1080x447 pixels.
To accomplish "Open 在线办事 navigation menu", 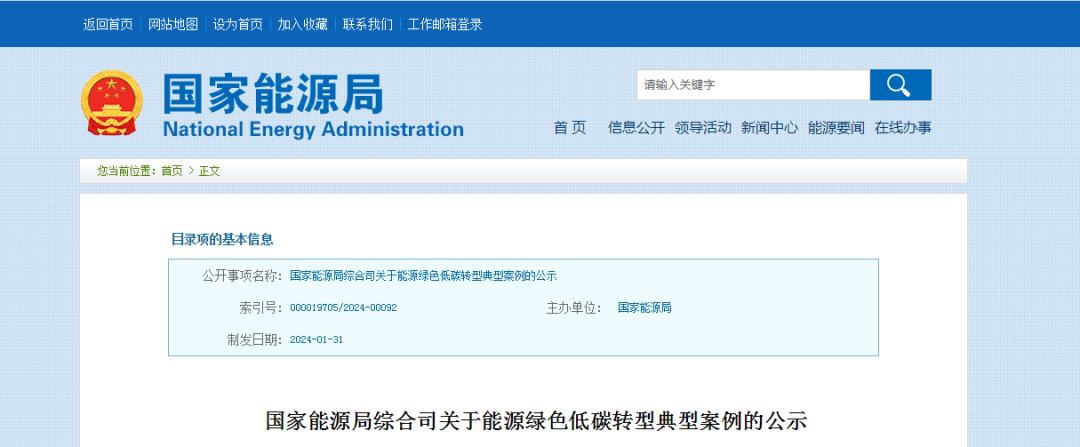I will [x=903, y=127].
